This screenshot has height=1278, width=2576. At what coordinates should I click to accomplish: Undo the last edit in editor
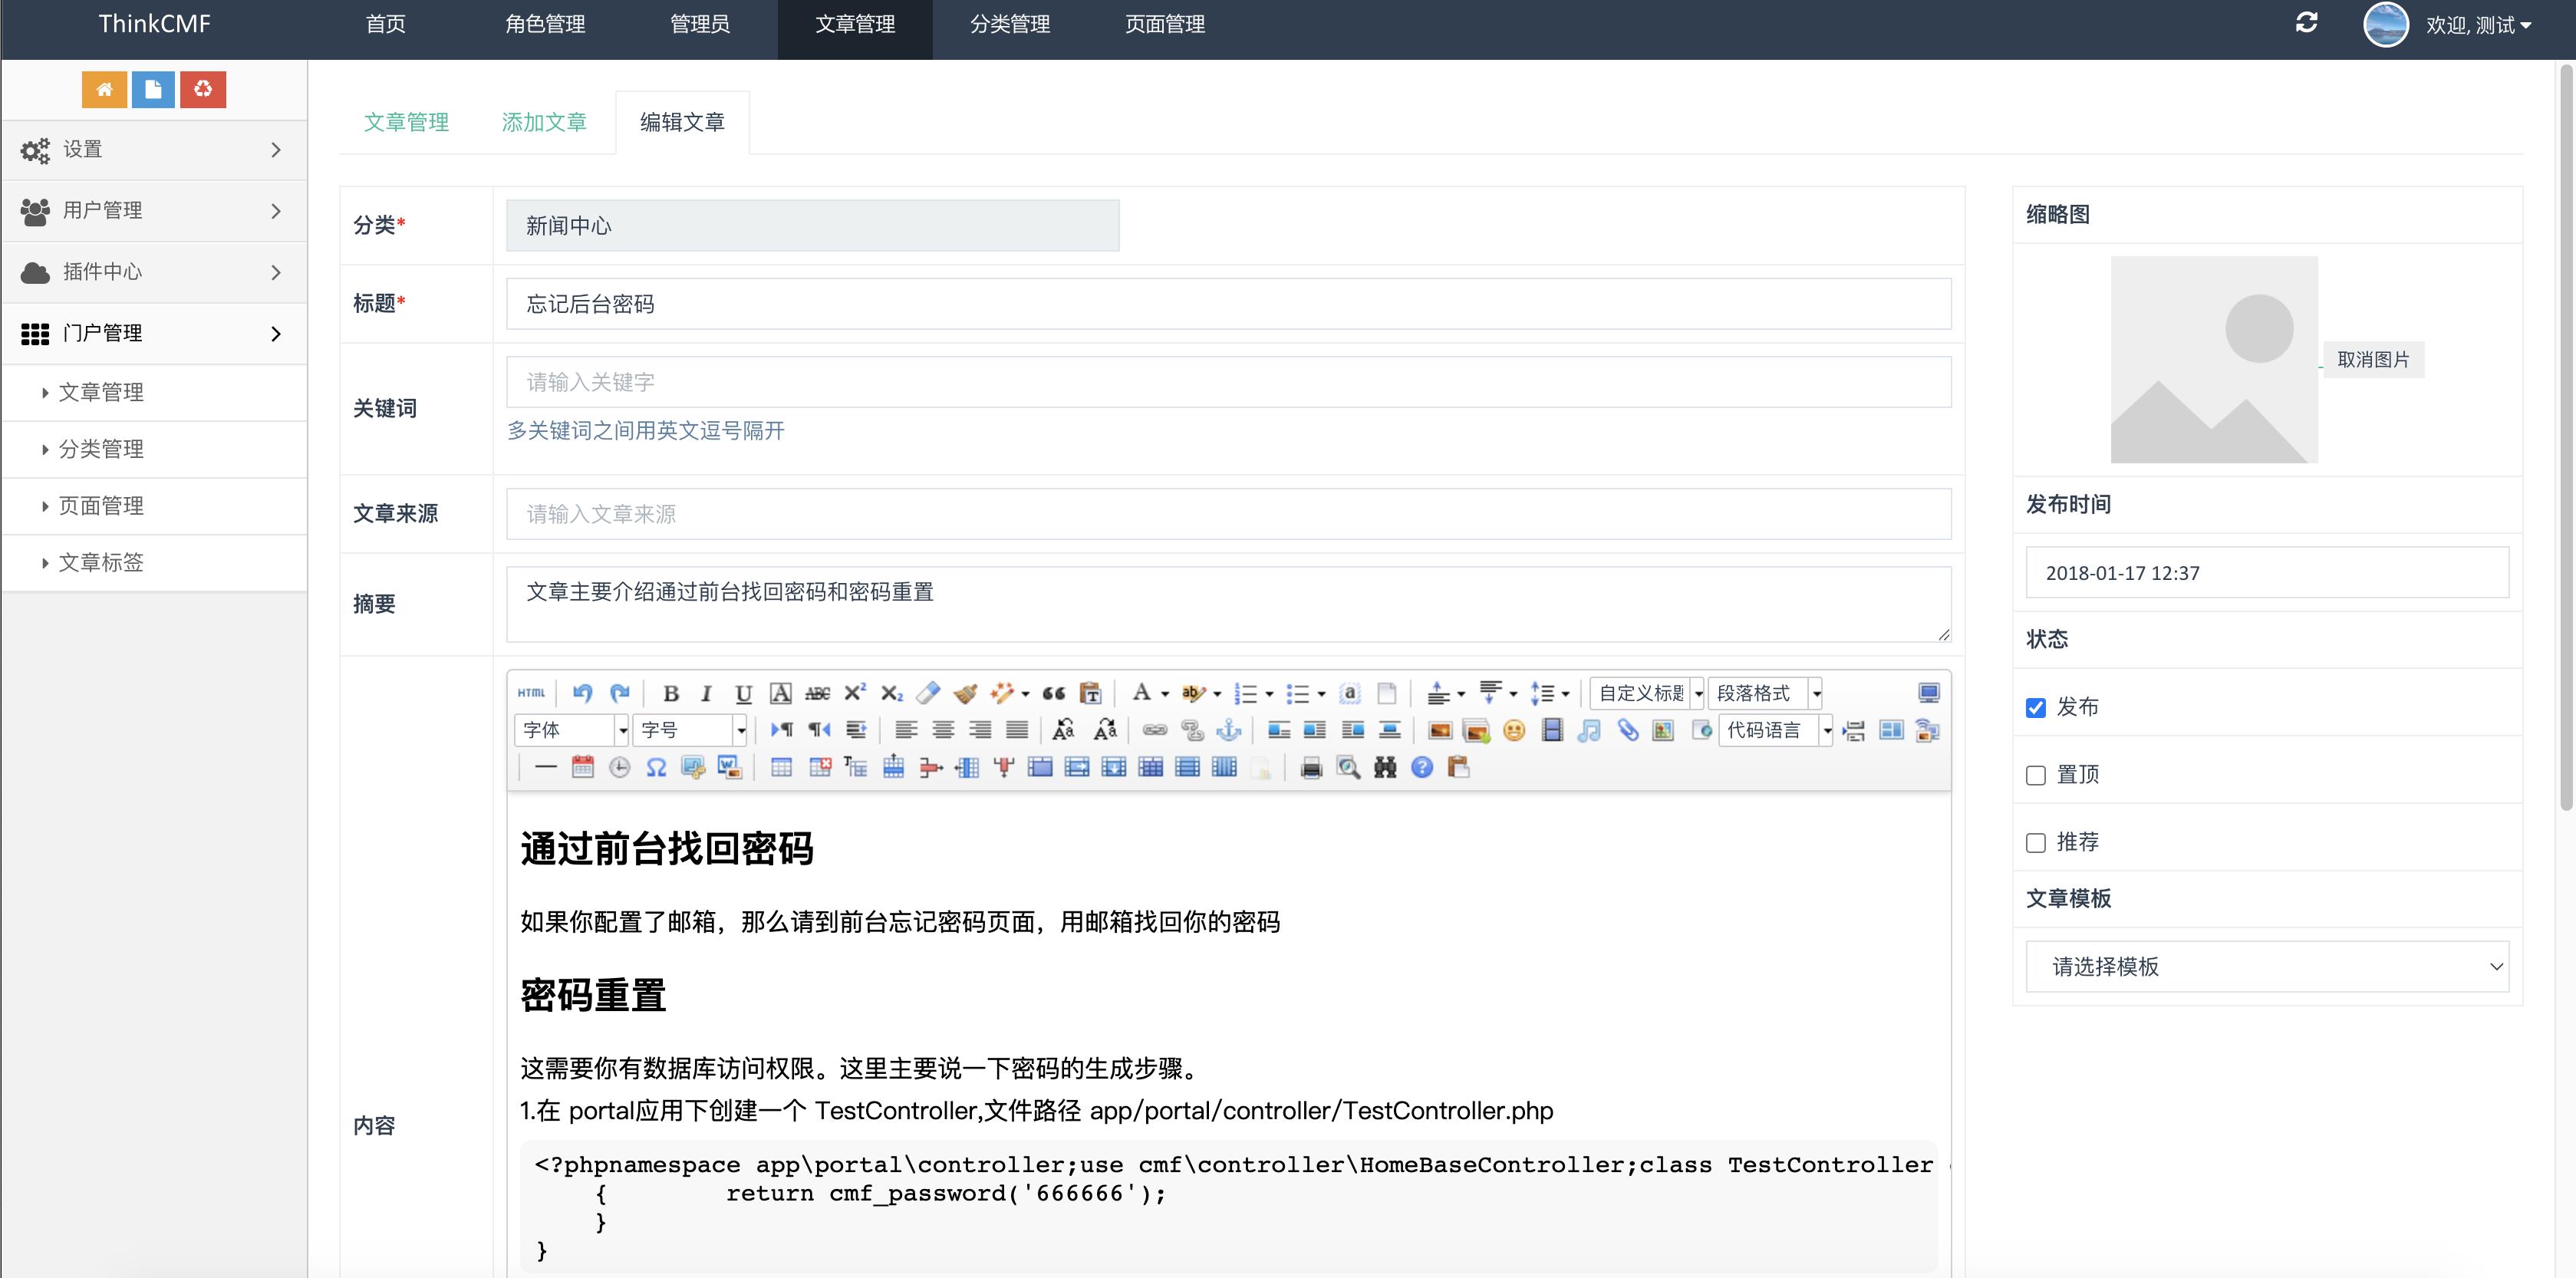pos(582,693)
